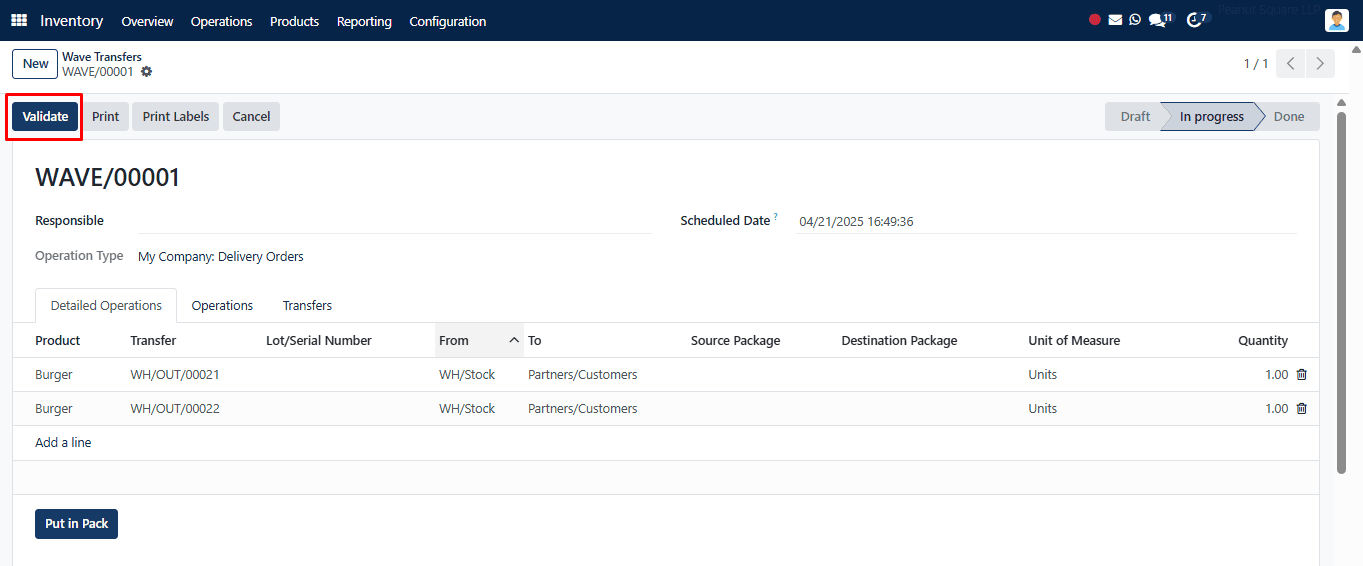Screen dimensions: 1363x566
Task: Open the WhatsApp icon in the top bar
Action: coord(1135,20)
